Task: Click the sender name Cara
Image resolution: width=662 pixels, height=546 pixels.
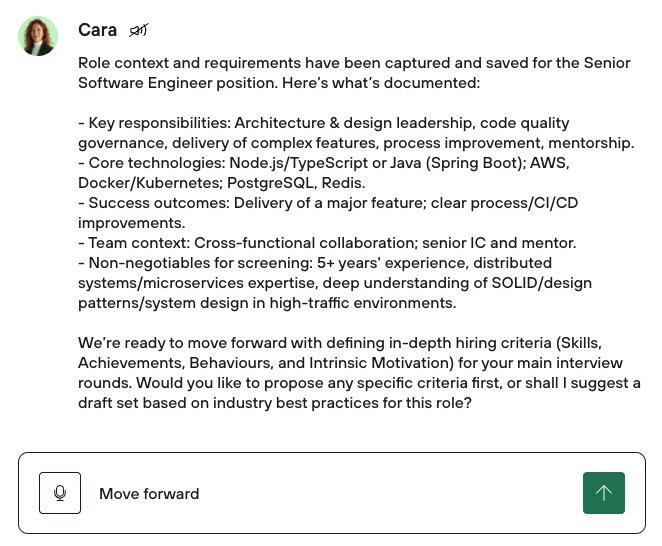Action: 97,31
